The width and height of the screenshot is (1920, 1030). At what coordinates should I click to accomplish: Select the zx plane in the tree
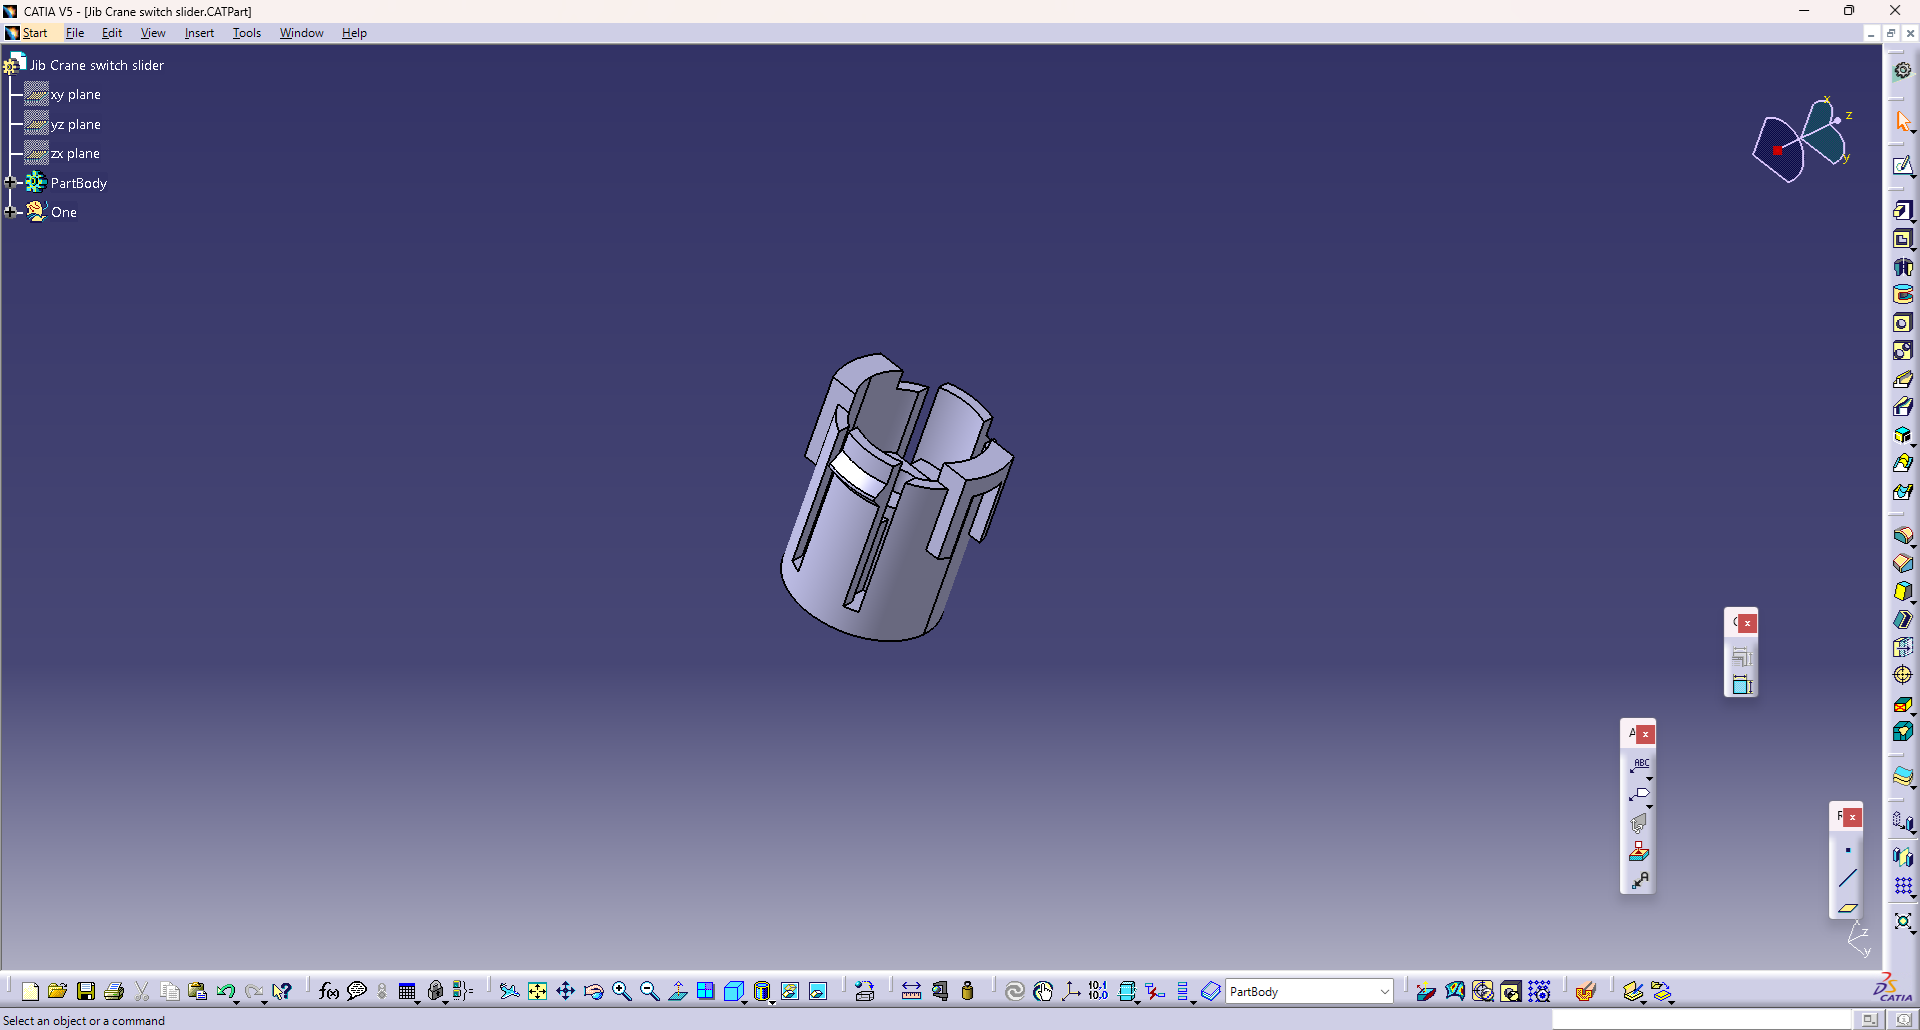(75, 153)
